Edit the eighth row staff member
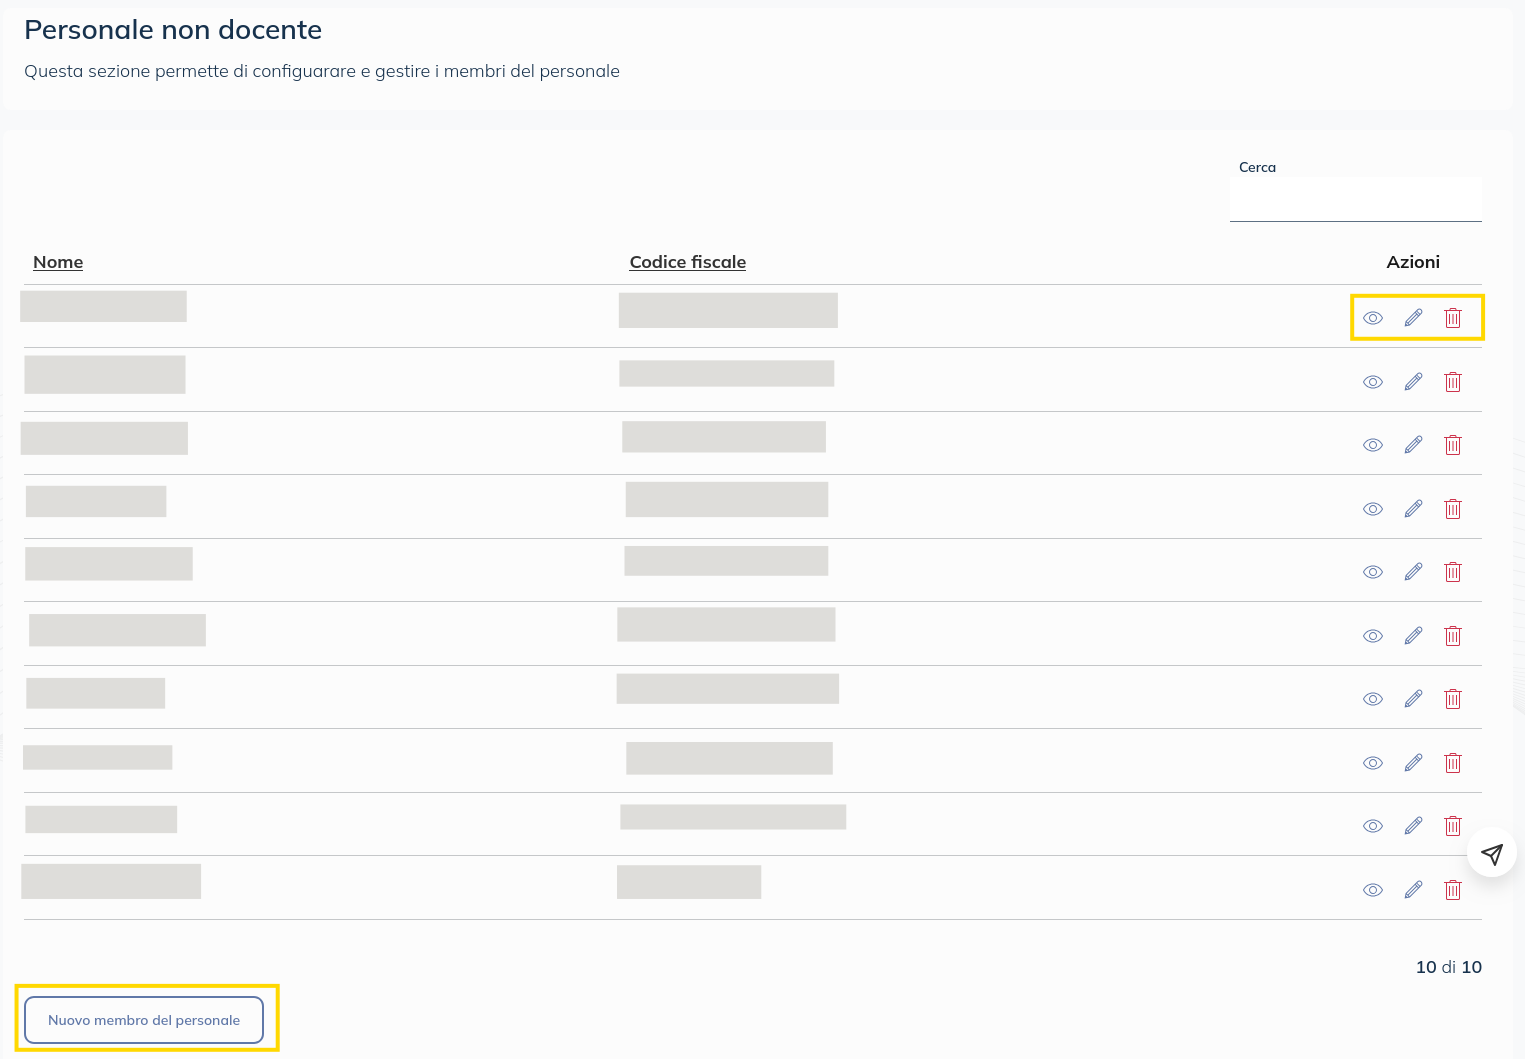The width and height of the screenshot is (1525, 1059). [1413, 763]
